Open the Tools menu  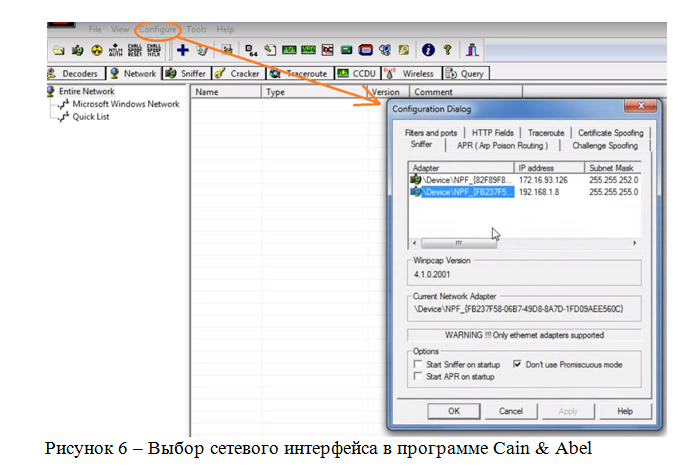[x=196, y=29]
